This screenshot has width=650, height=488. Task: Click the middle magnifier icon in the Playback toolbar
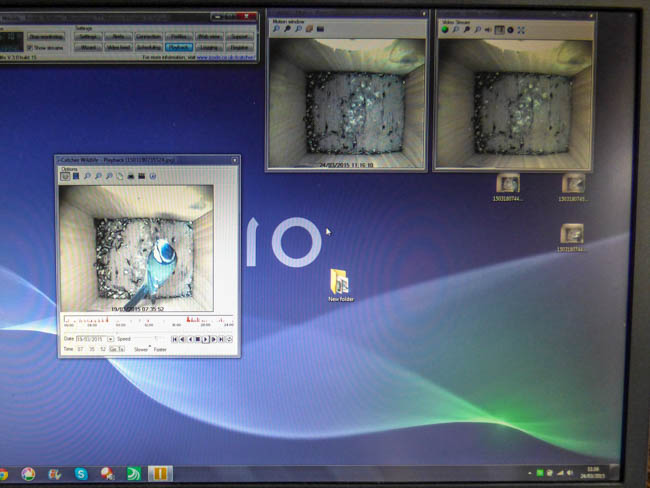pyautogui.click(x=98, y=176)
